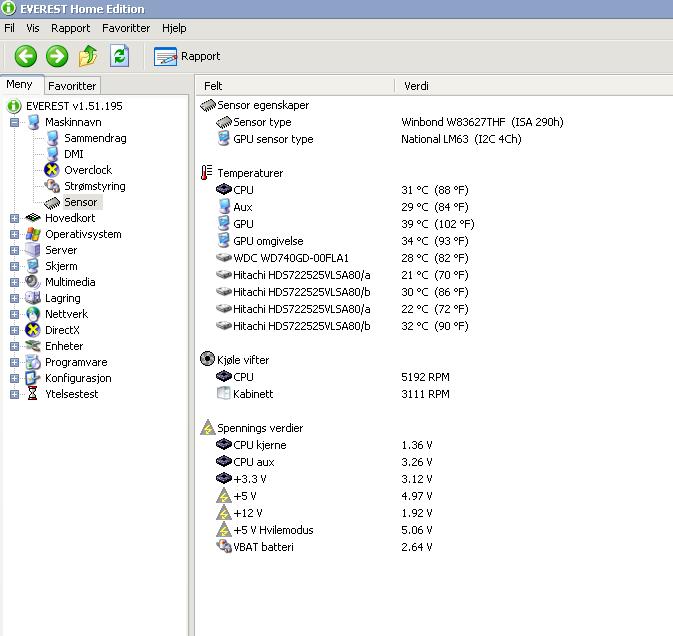Select DMI in the tree
Viewport: 673px width, 636px height.
tap(73, 154)
